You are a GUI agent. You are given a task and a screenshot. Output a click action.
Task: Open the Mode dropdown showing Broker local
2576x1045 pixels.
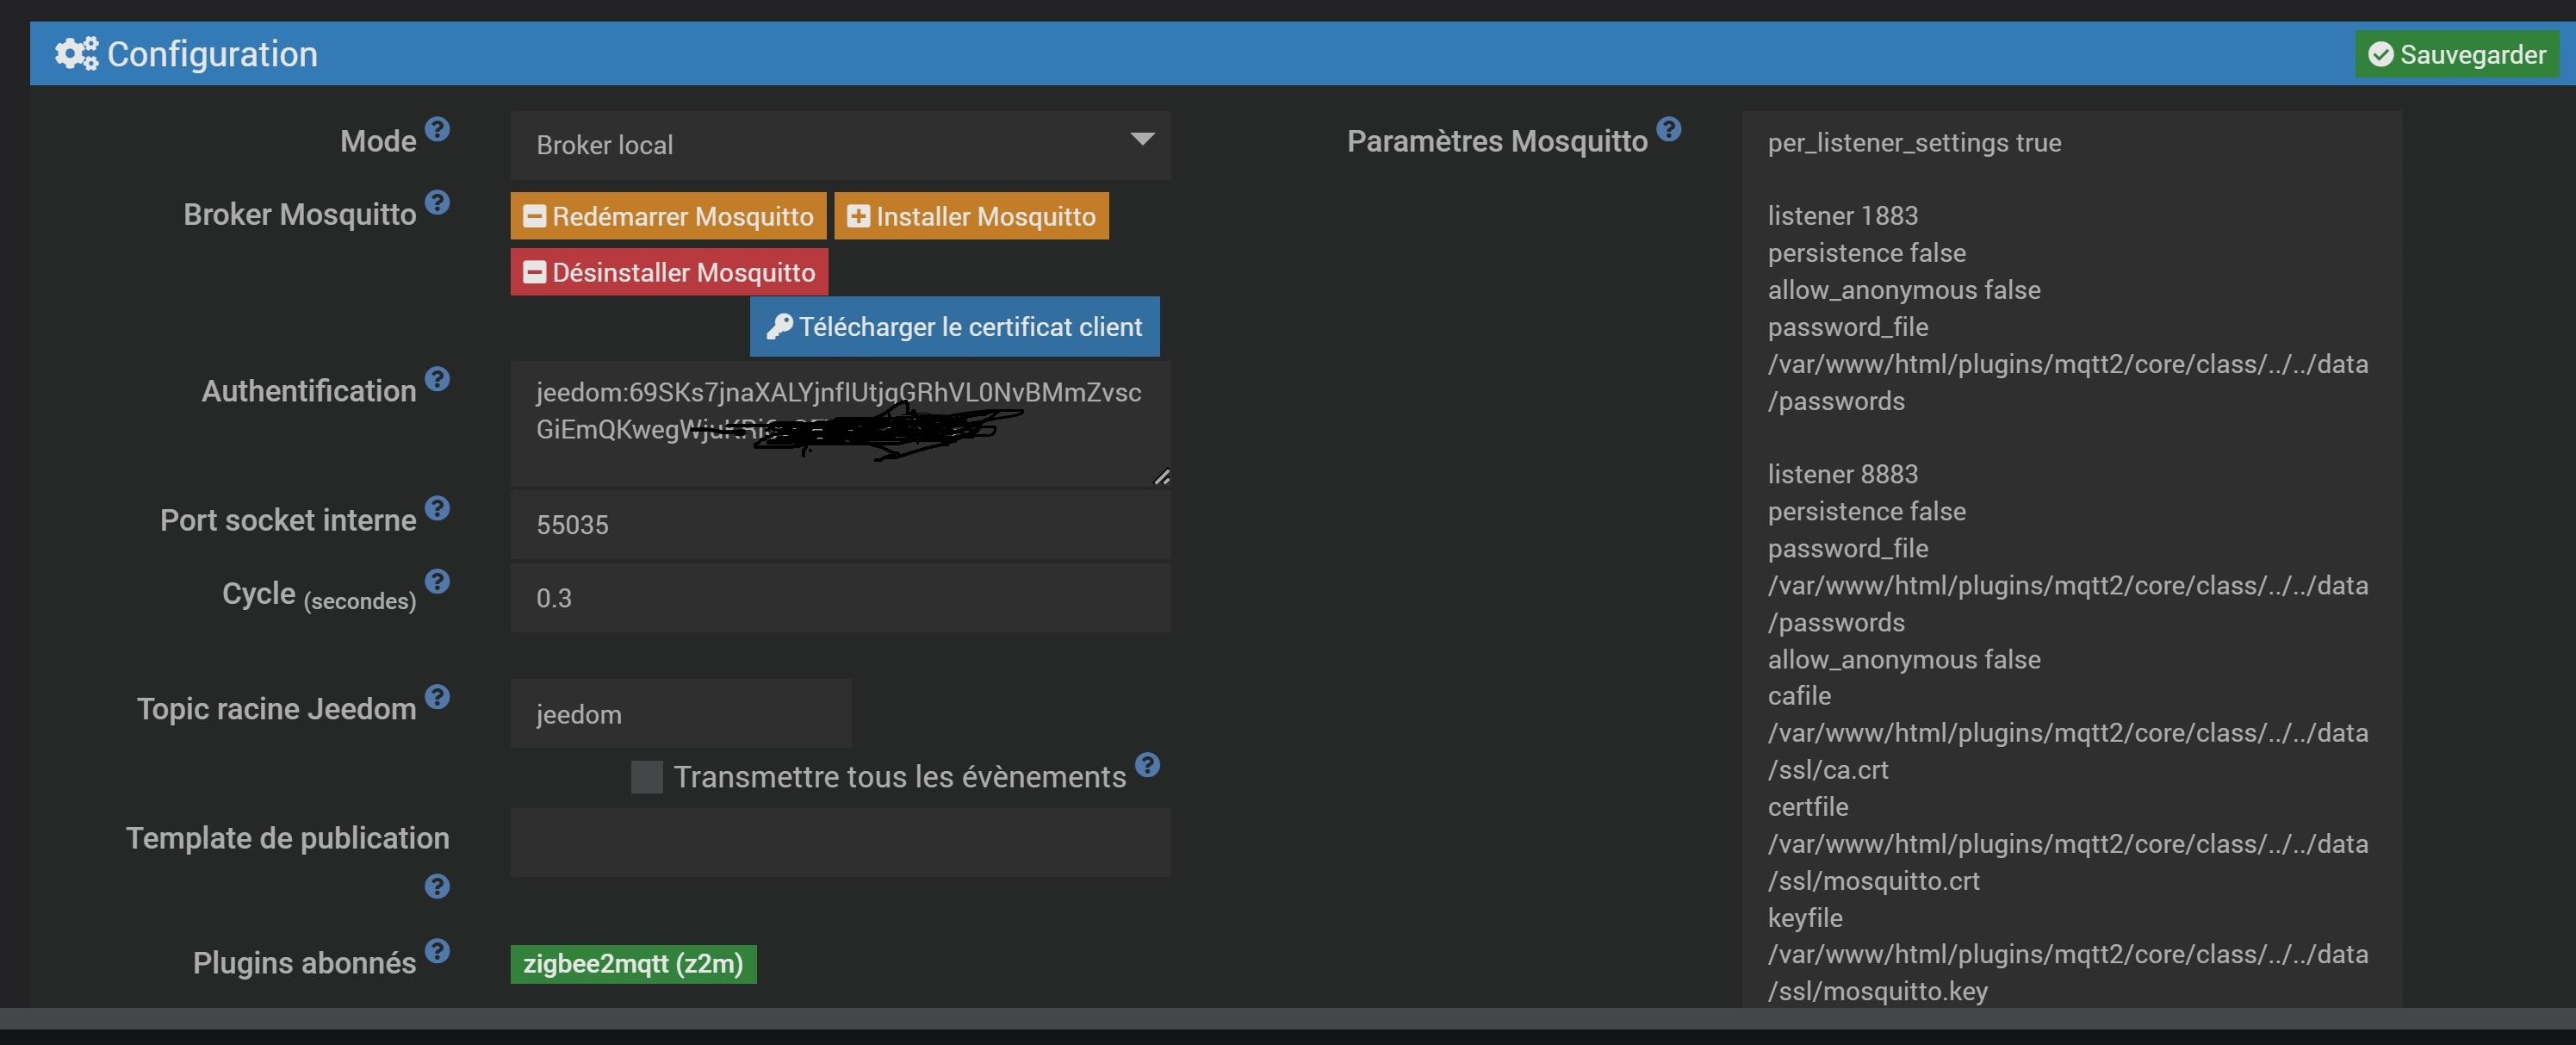pyautogui.click(x=840, y=145)
